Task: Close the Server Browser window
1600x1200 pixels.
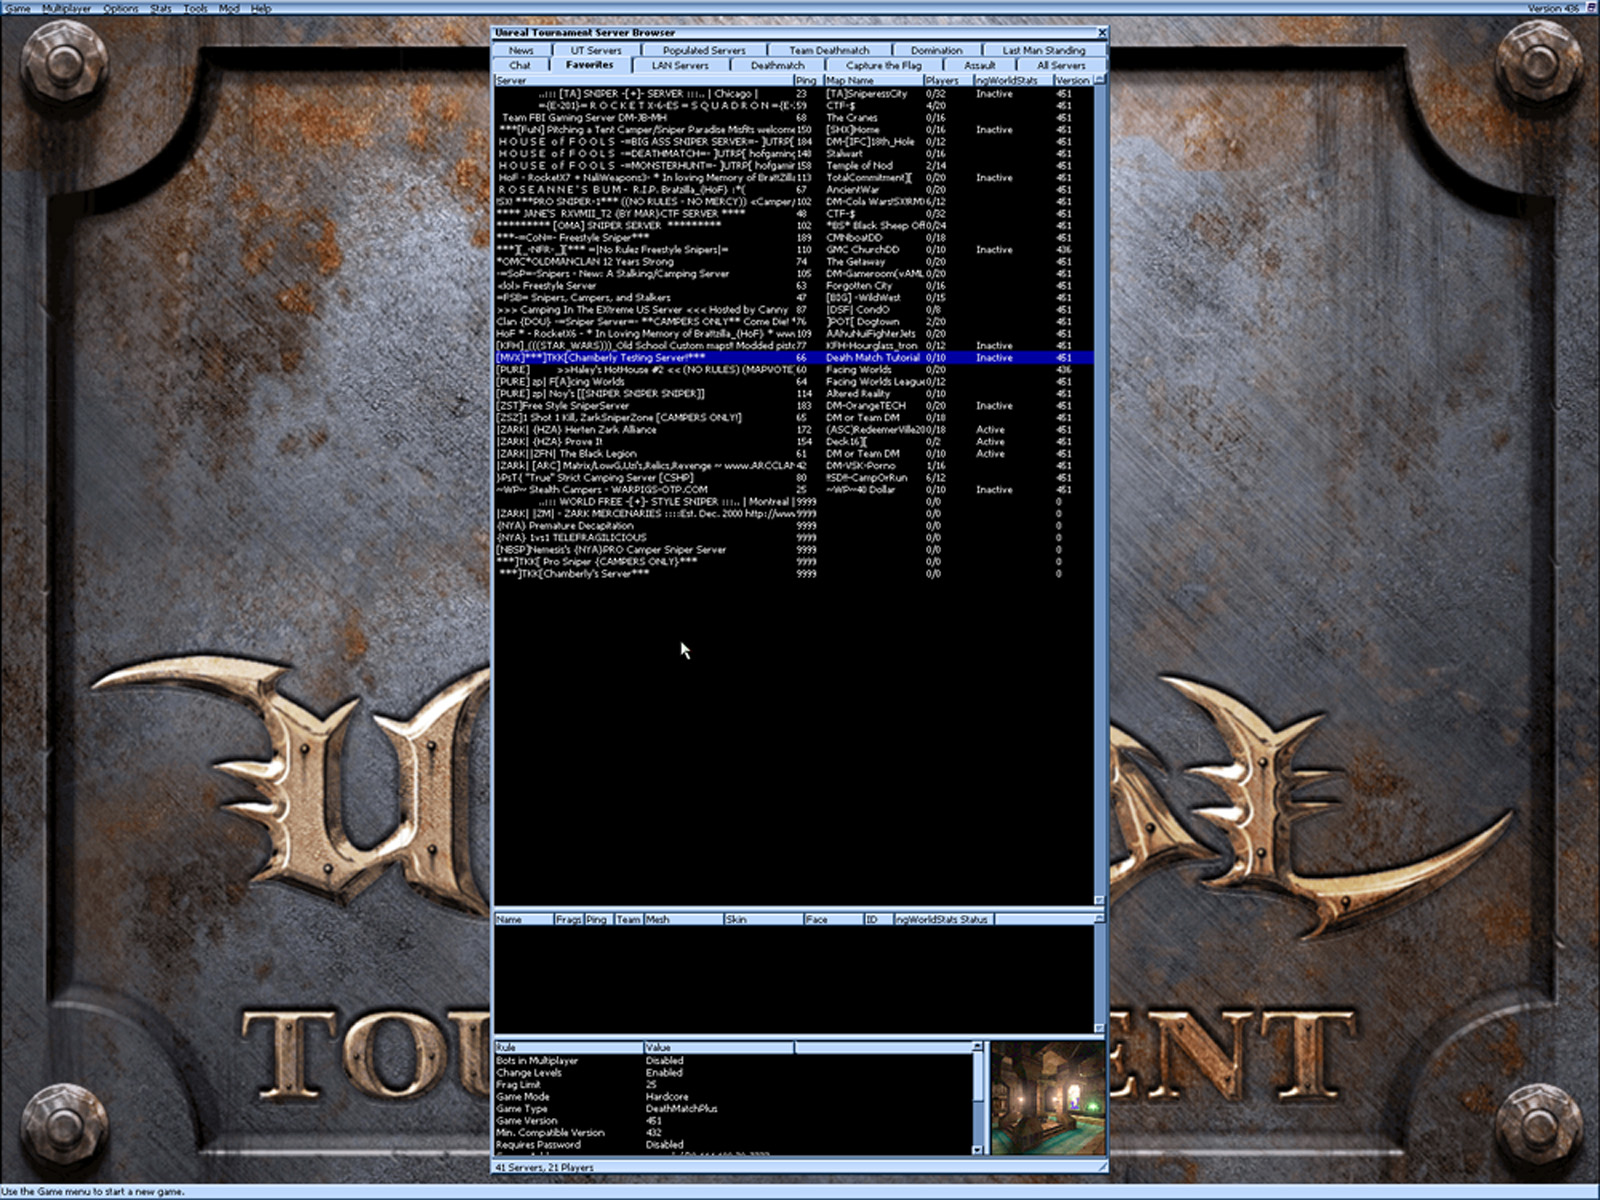Action: click(x=1102, y=33)
